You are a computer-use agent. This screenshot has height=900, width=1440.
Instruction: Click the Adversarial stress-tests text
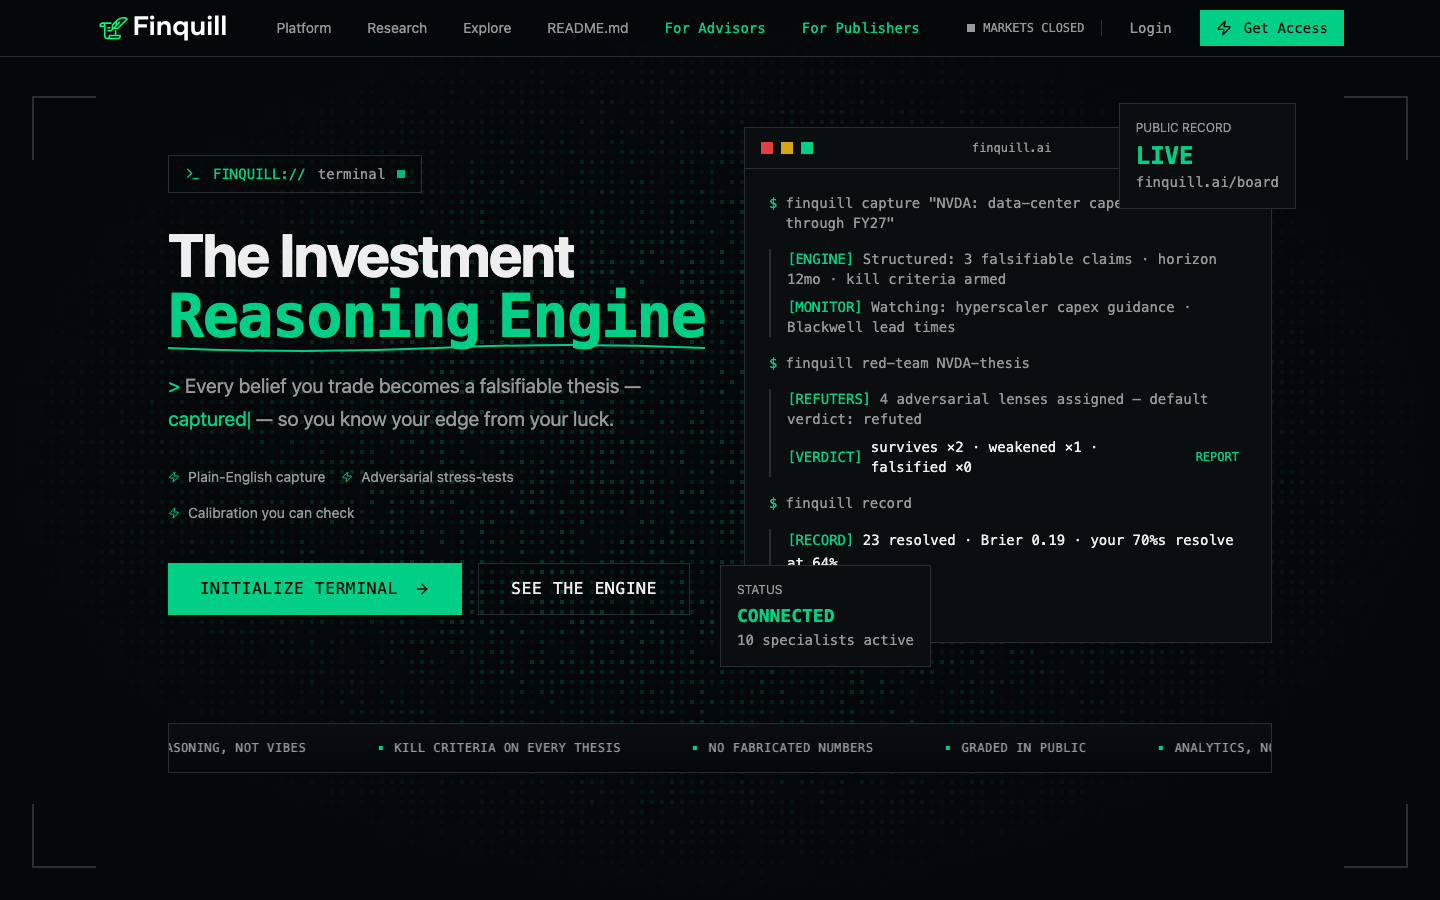click(437, 477)
